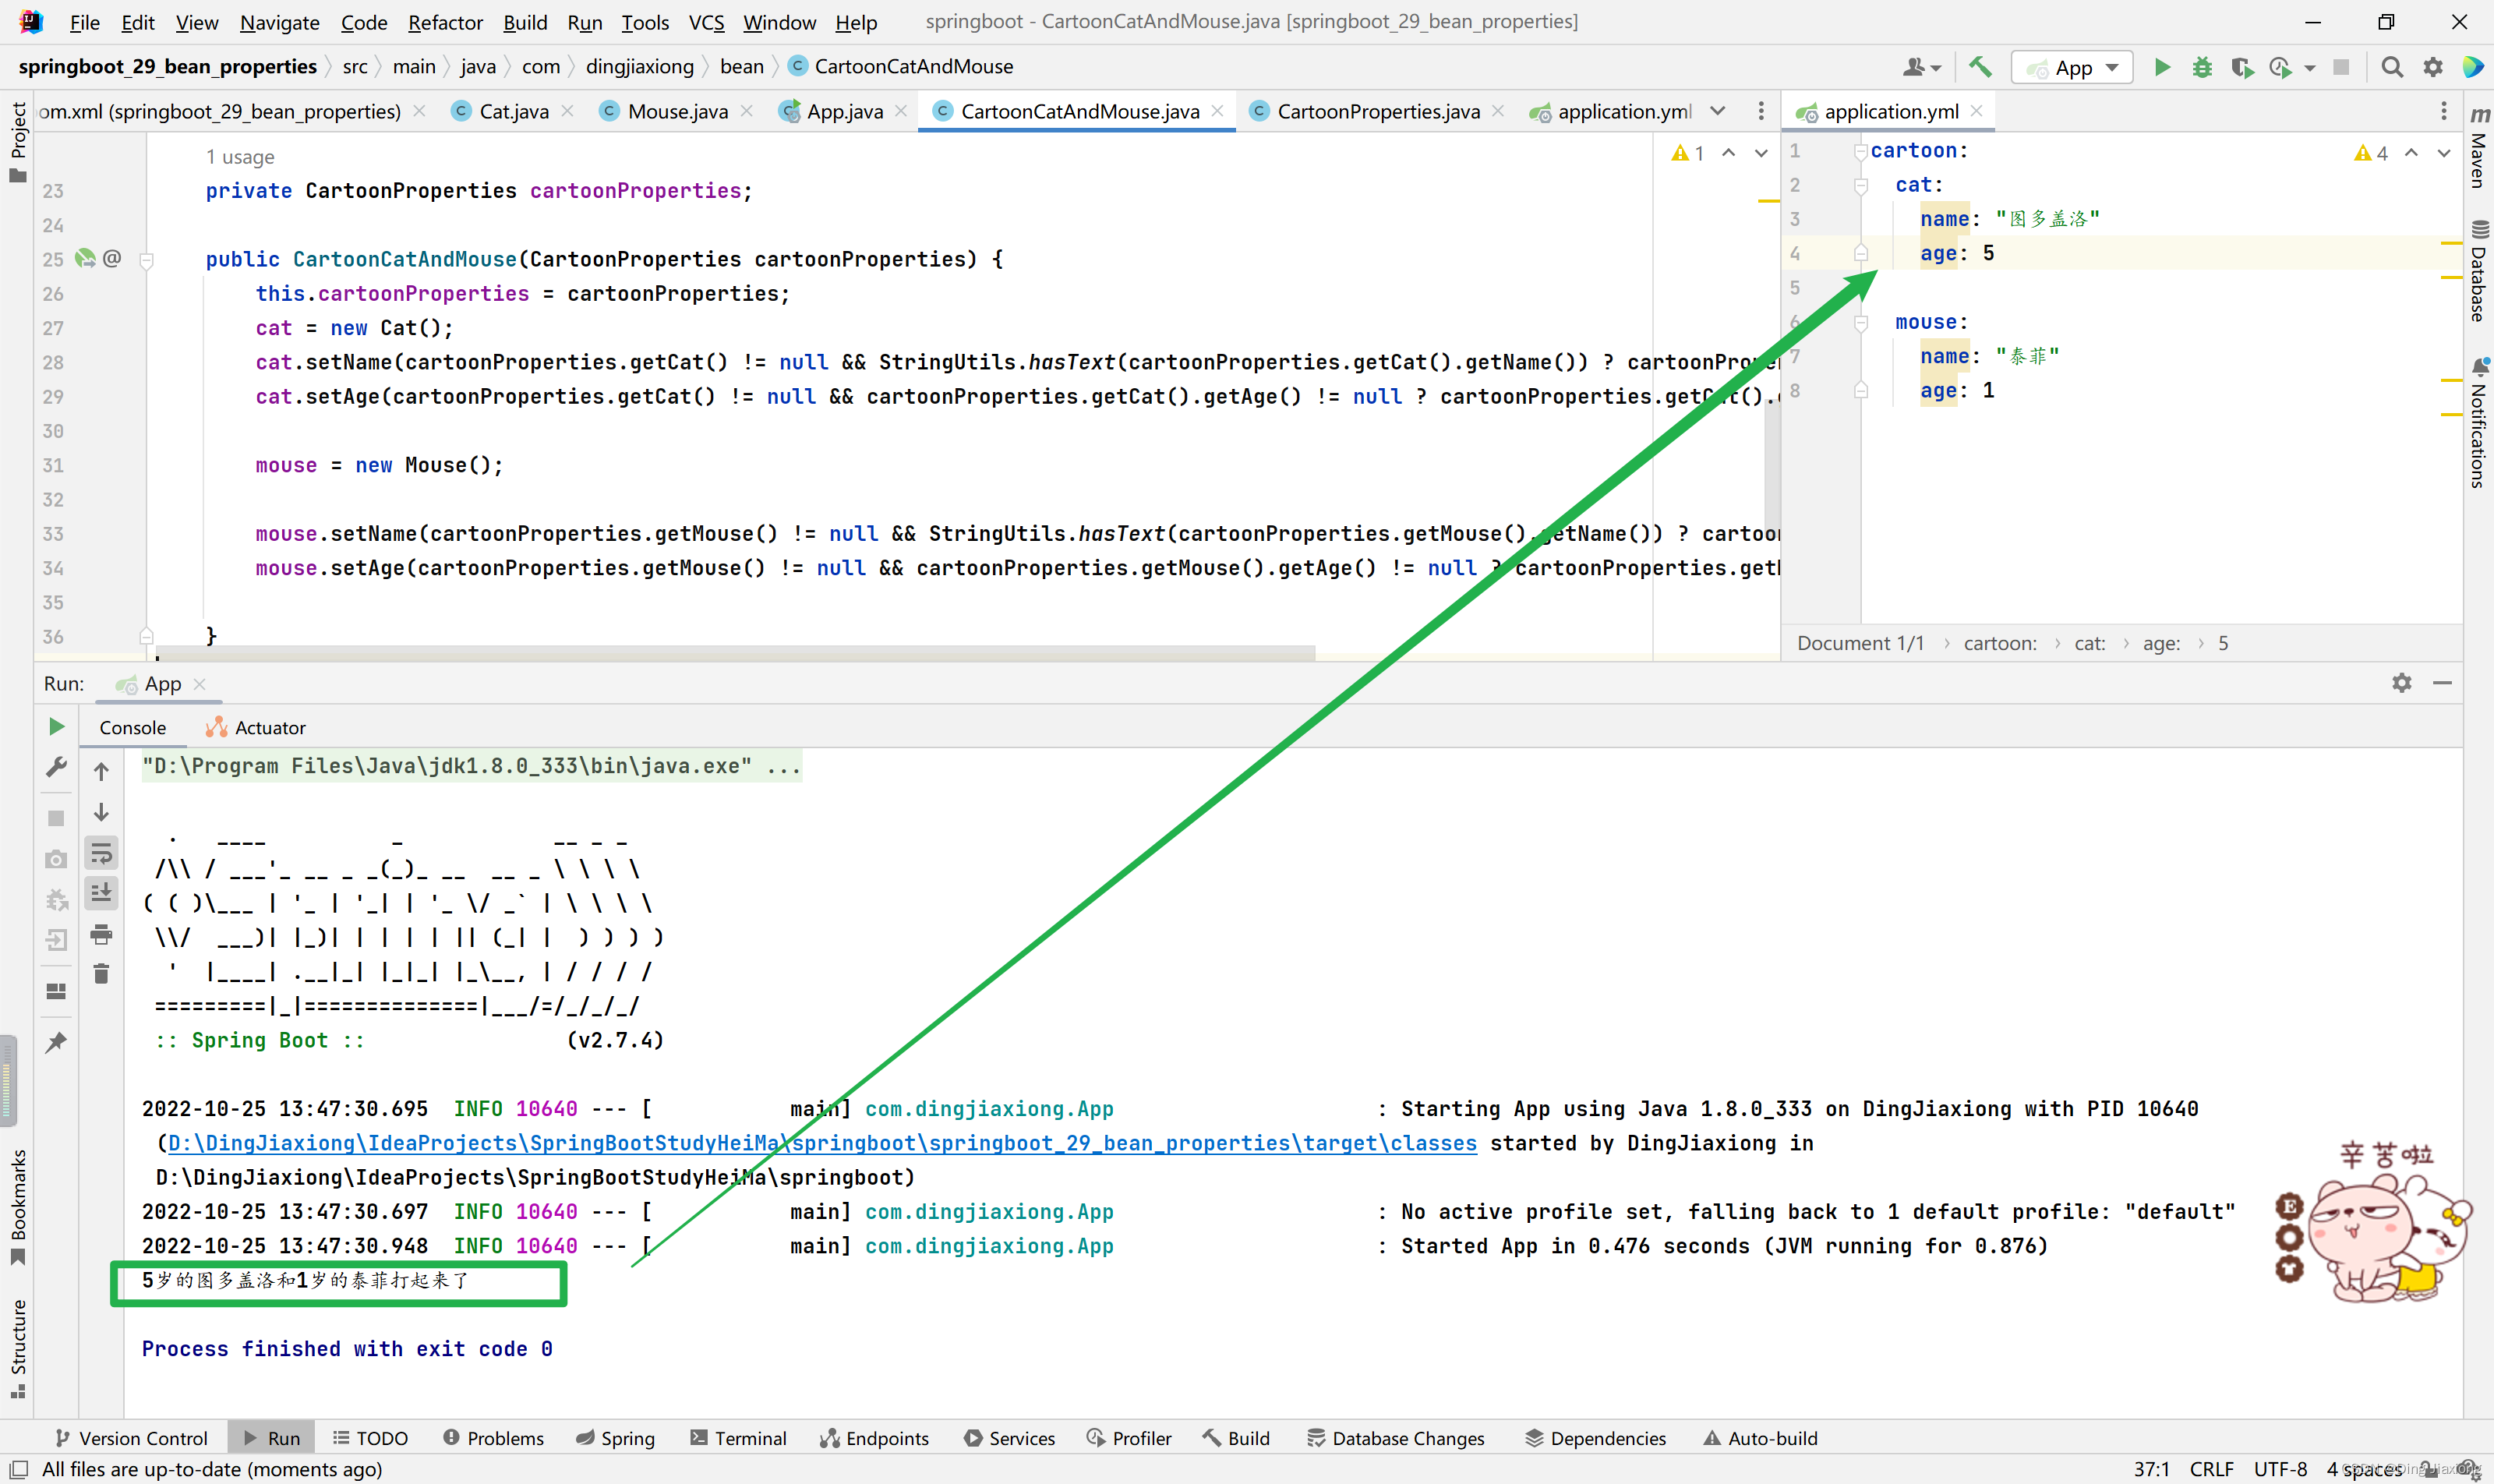2494x1484 pixels.
Task: Click the Build project hammer icon
Action: [1979, 67]
